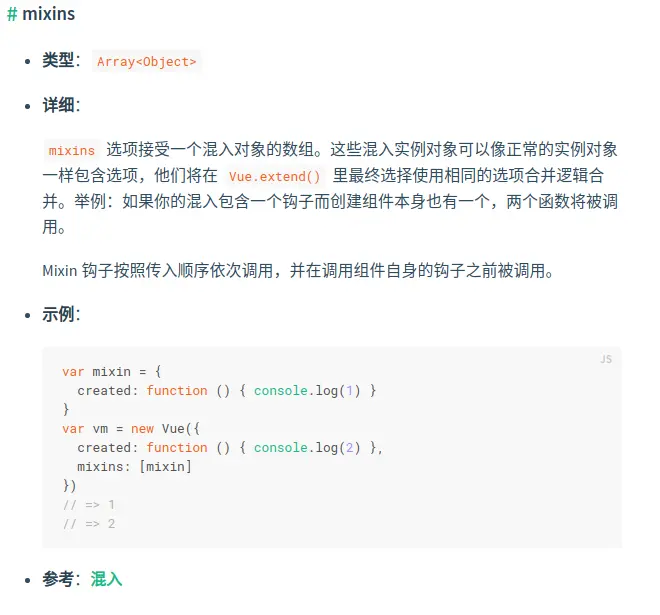Click the first created: function code line

(226, 391)
